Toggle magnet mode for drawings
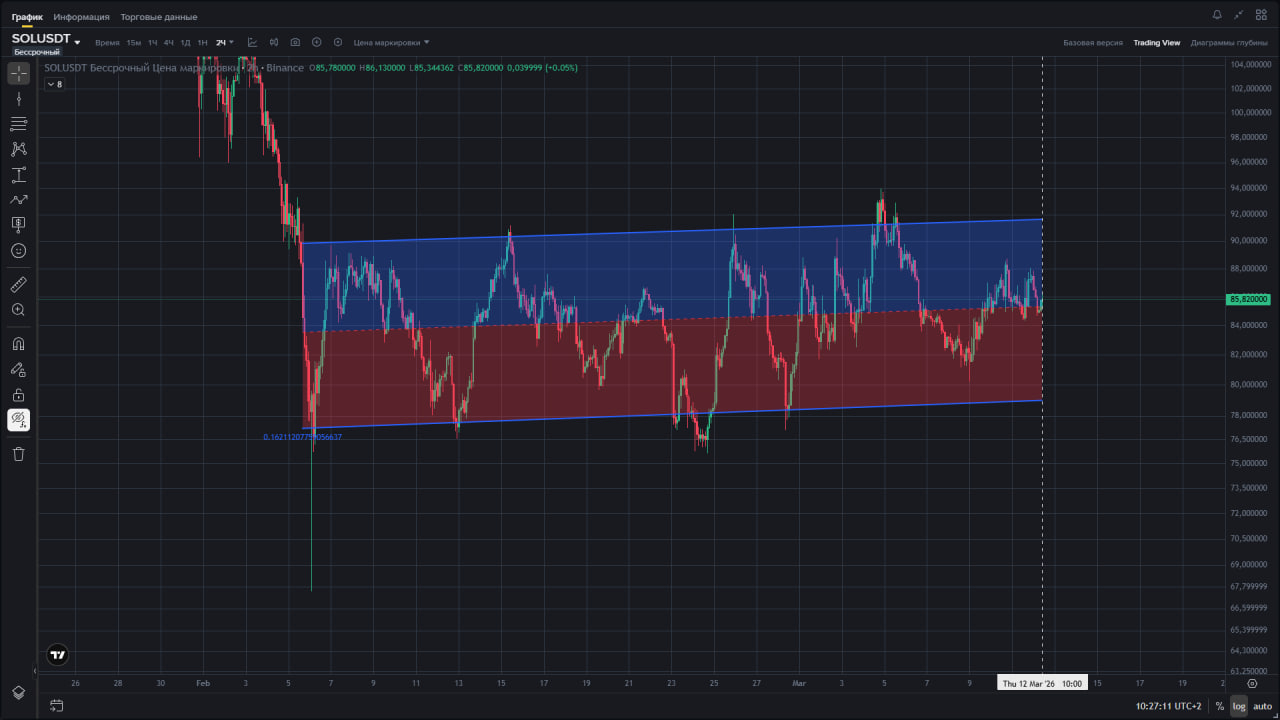Screen dimensions: 1280x720 point(18,344)
